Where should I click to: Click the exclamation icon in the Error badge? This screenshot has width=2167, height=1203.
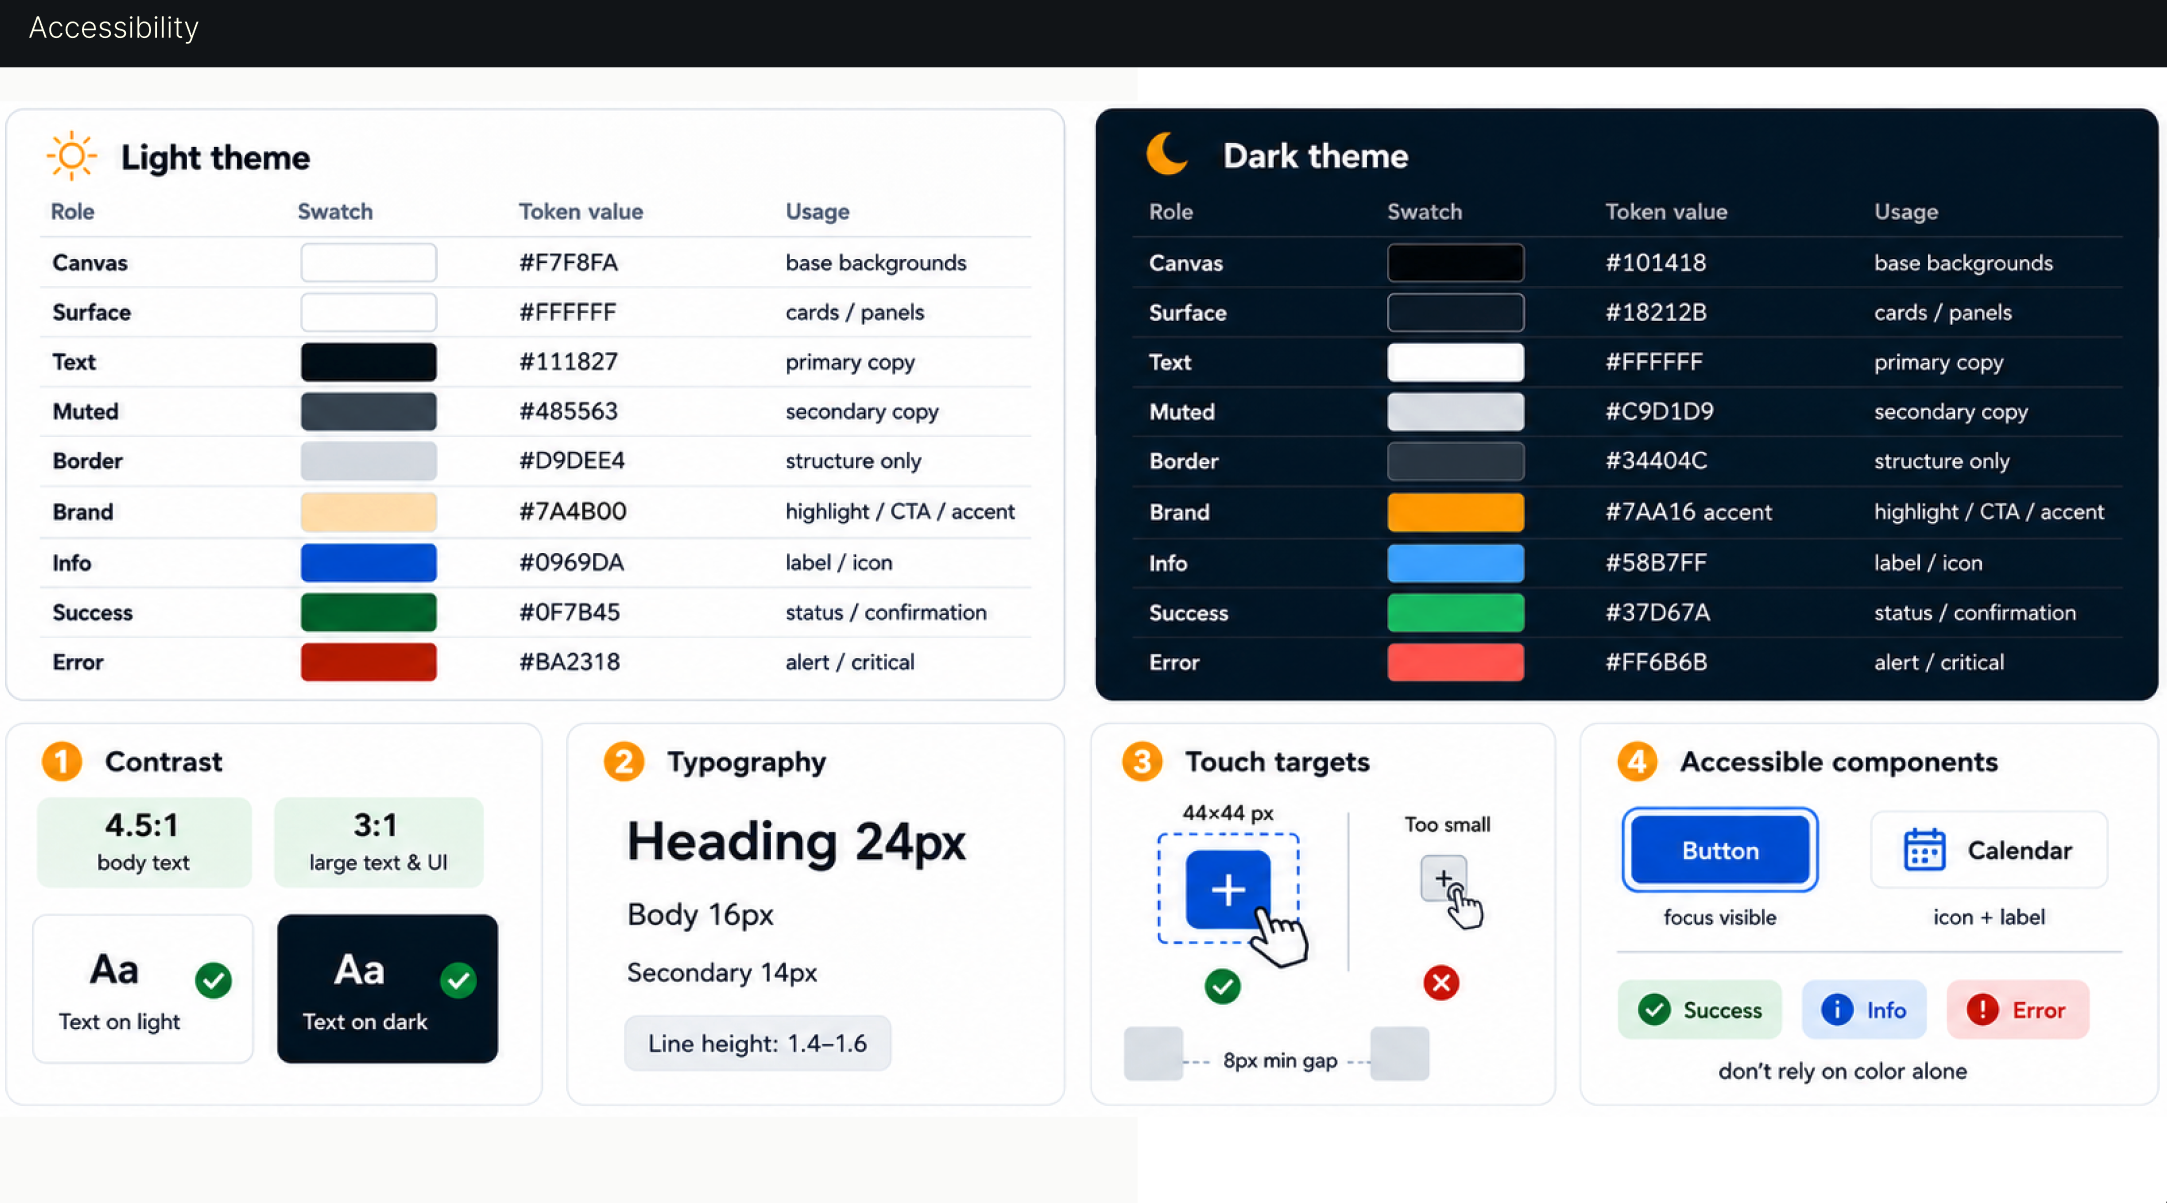[1982, 1010]
